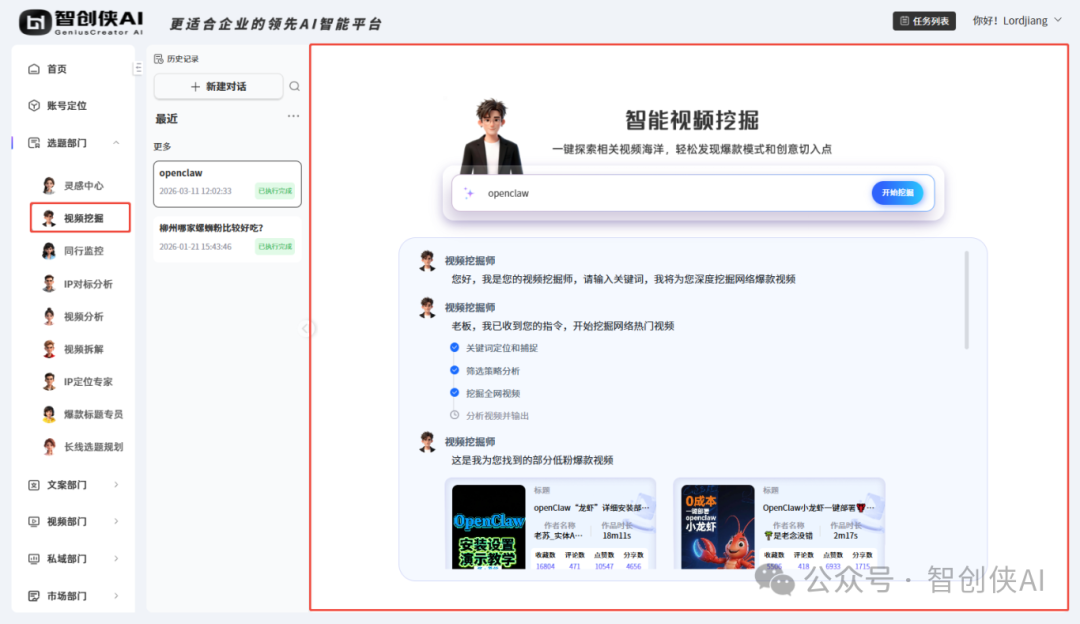Collapse the history panel arrow
Screen dimensions: 1080x624
coord(306,329)
